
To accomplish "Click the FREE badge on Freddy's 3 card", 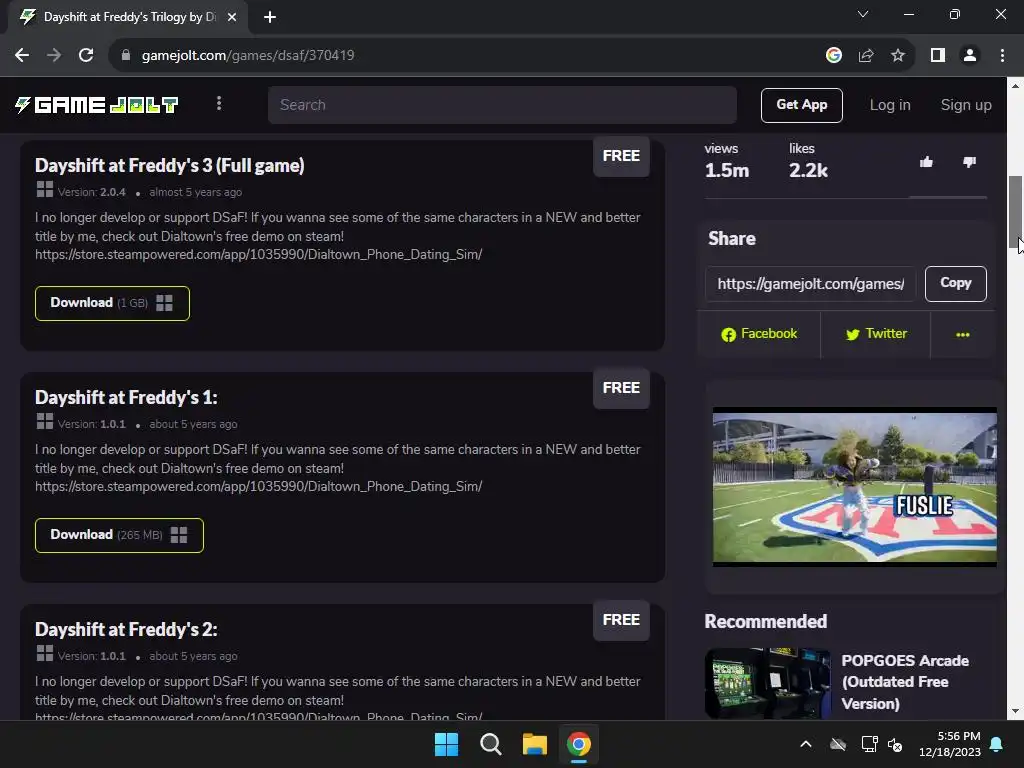I will [x=621, y=156].
